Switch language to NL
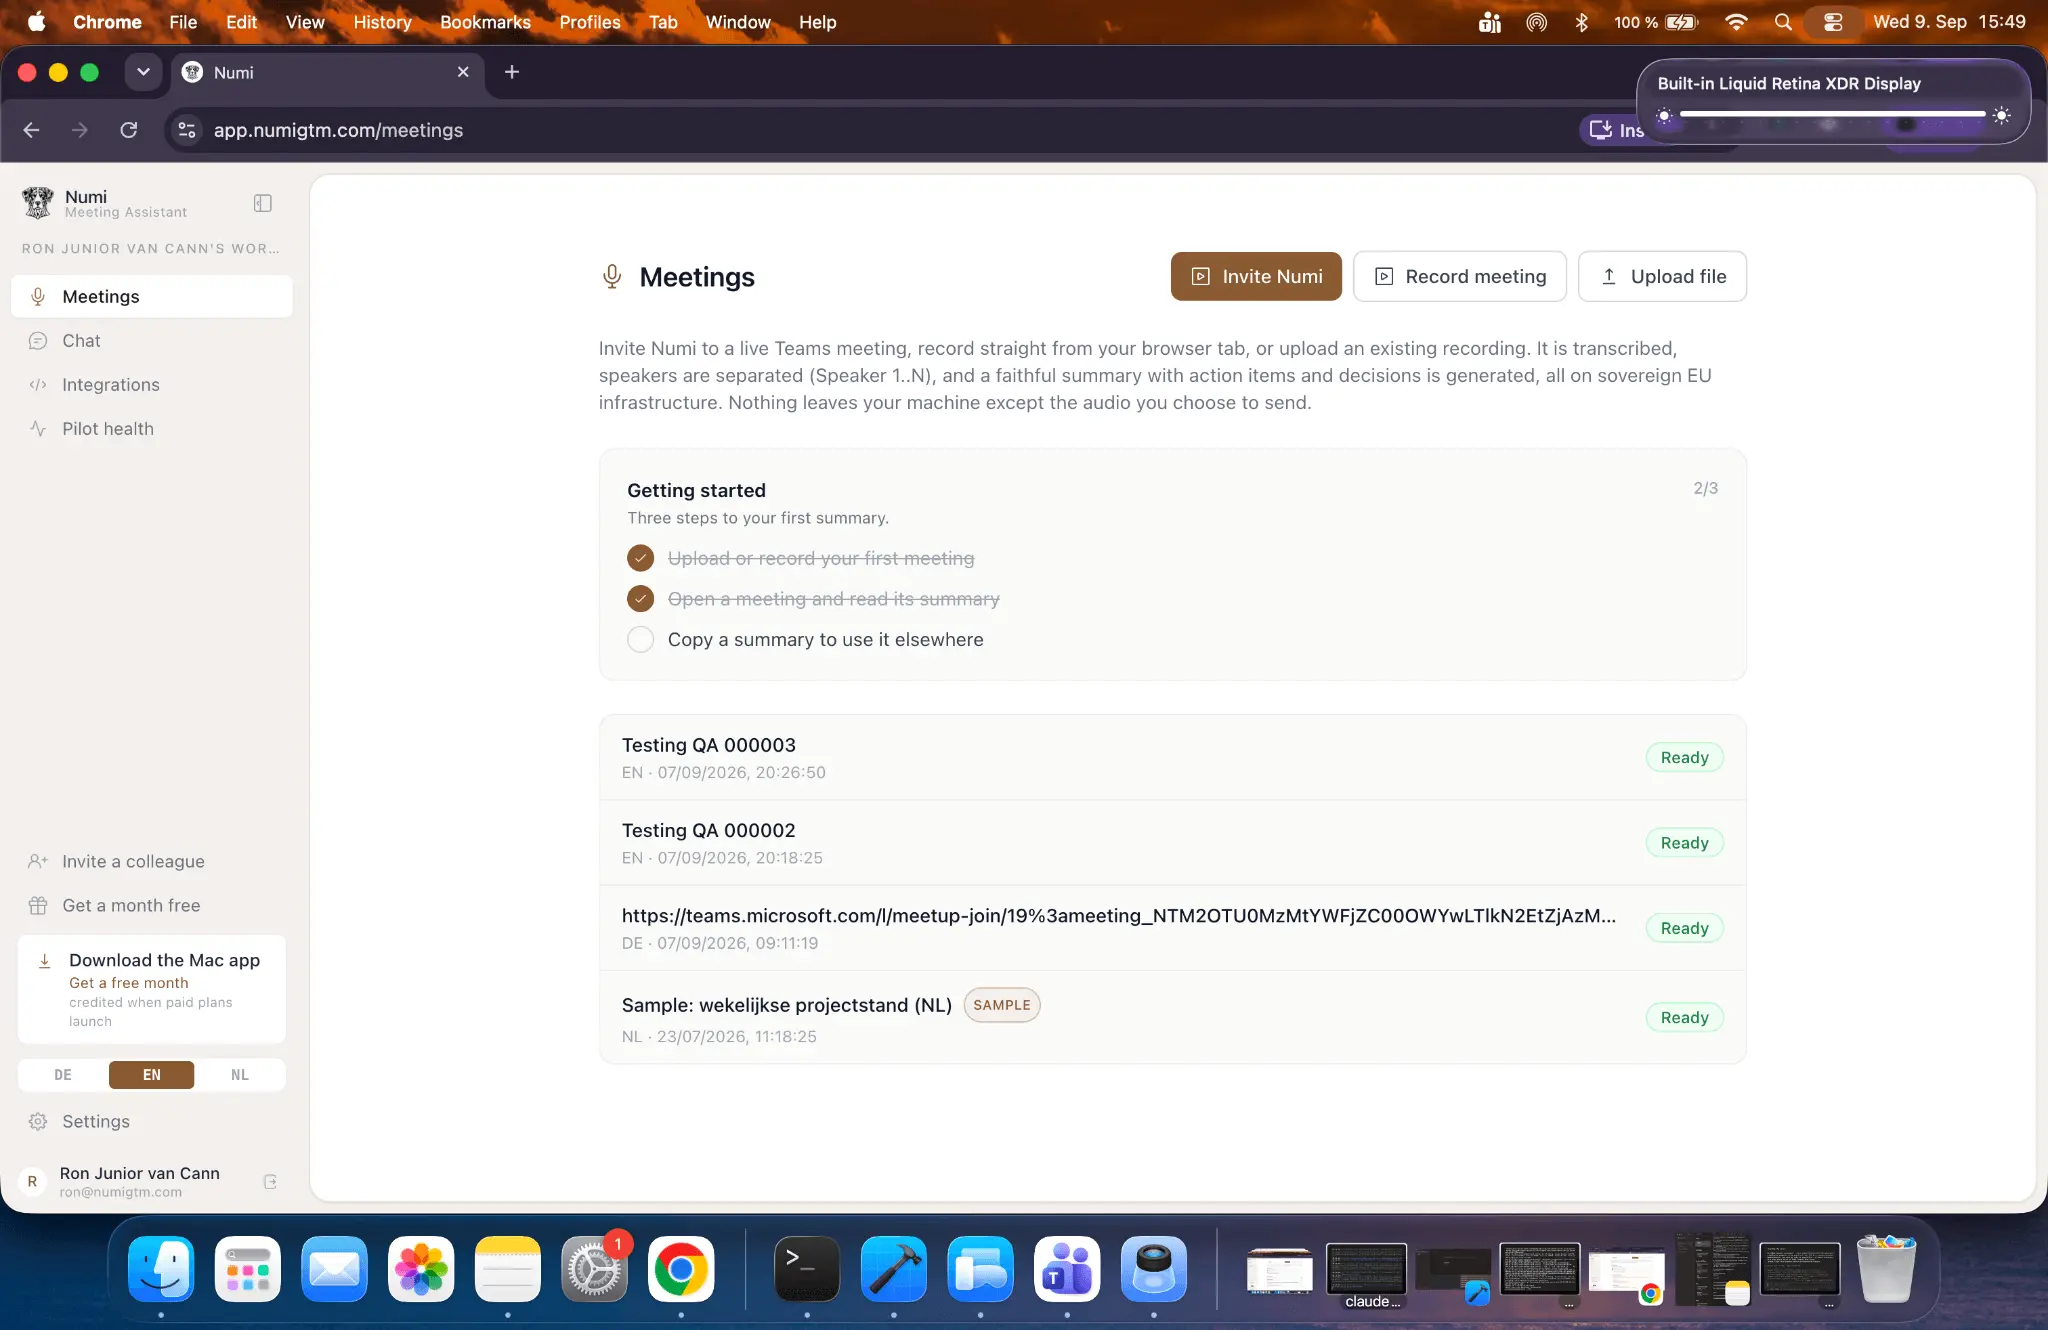 tap(240, 1075)
